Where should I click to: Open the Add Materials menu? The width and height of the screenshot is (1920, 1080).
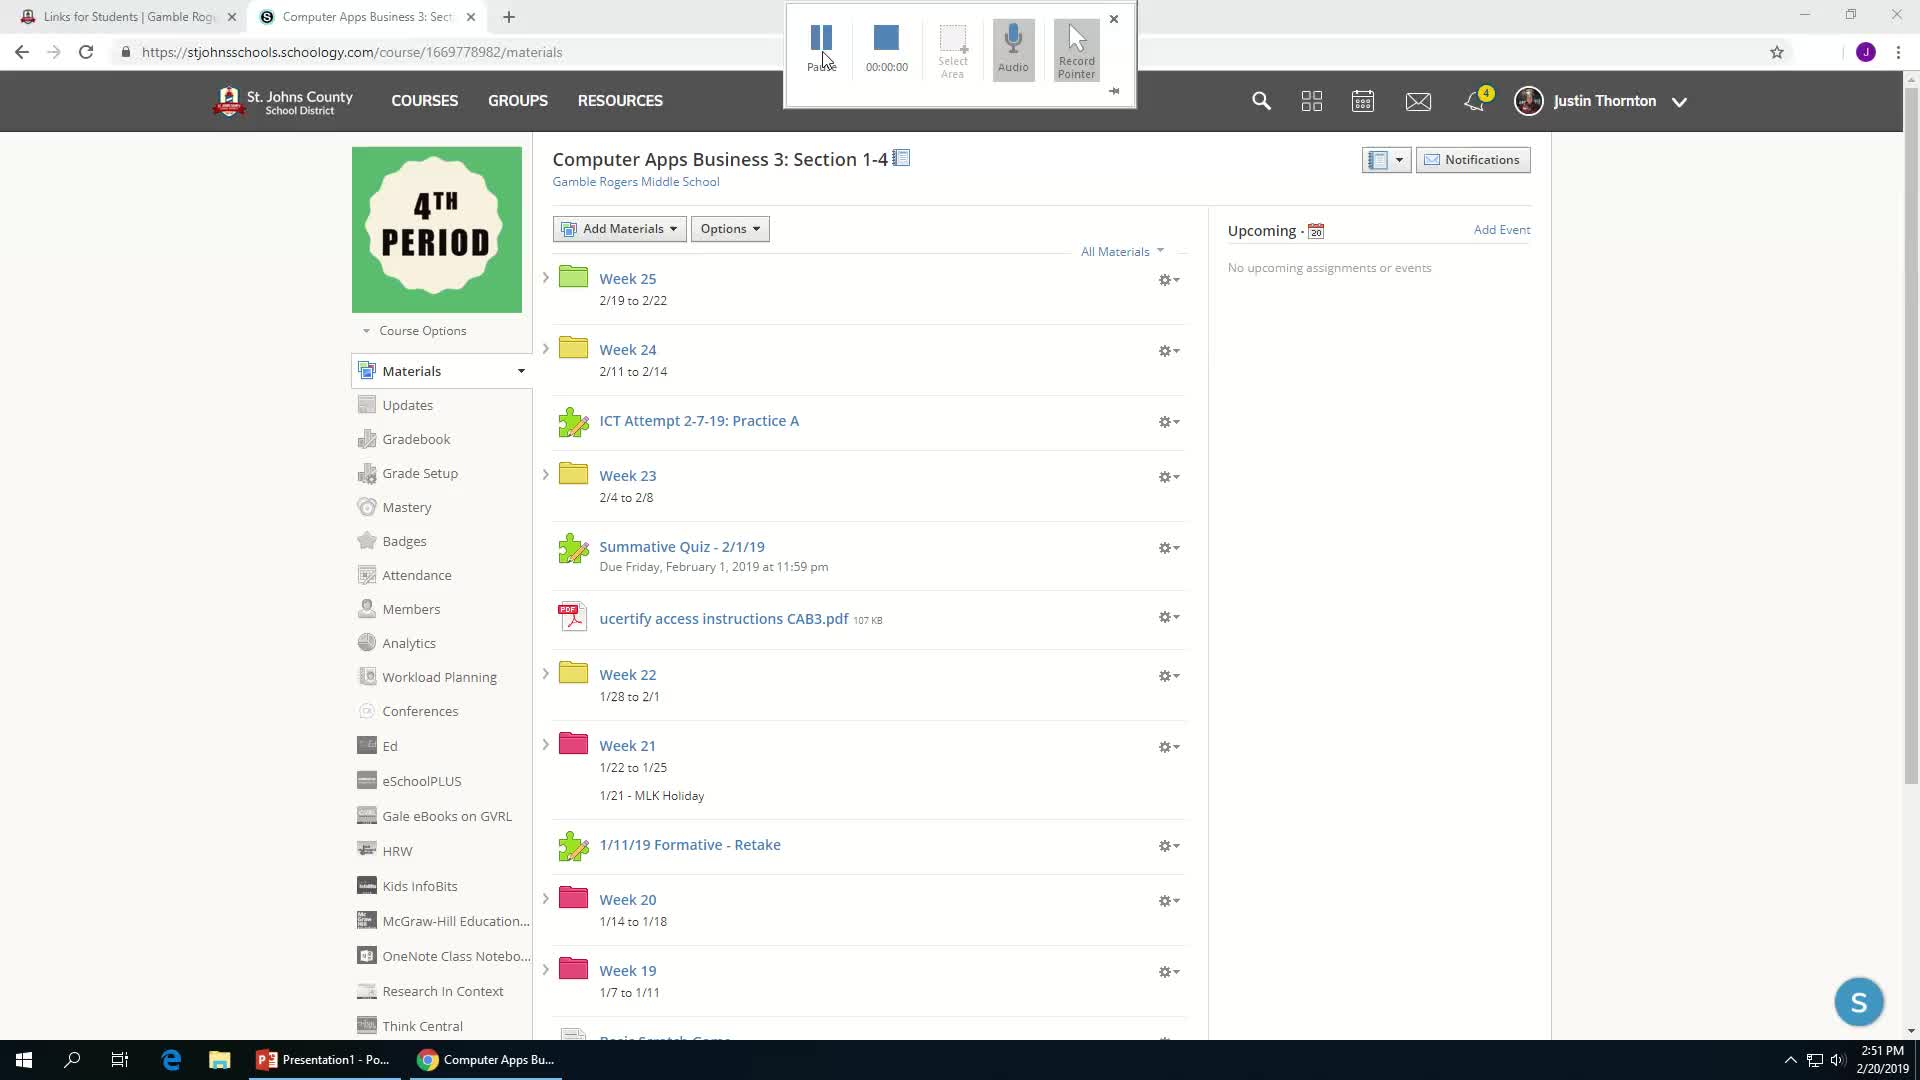tap(617, 228)
